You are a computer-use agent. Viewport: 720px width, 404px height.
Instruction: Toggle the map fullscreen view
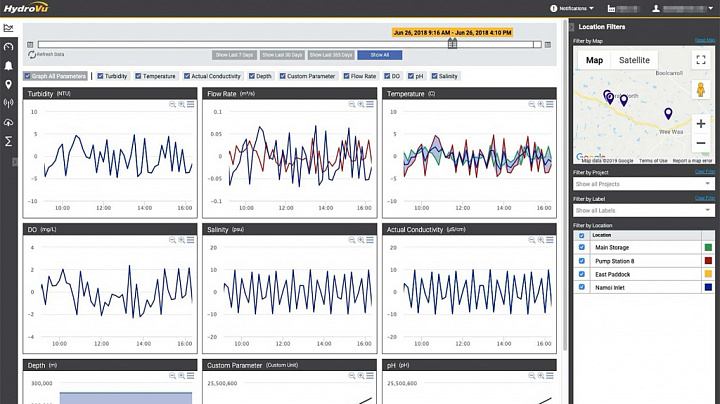pyautogui.click(x=701, y=60)
